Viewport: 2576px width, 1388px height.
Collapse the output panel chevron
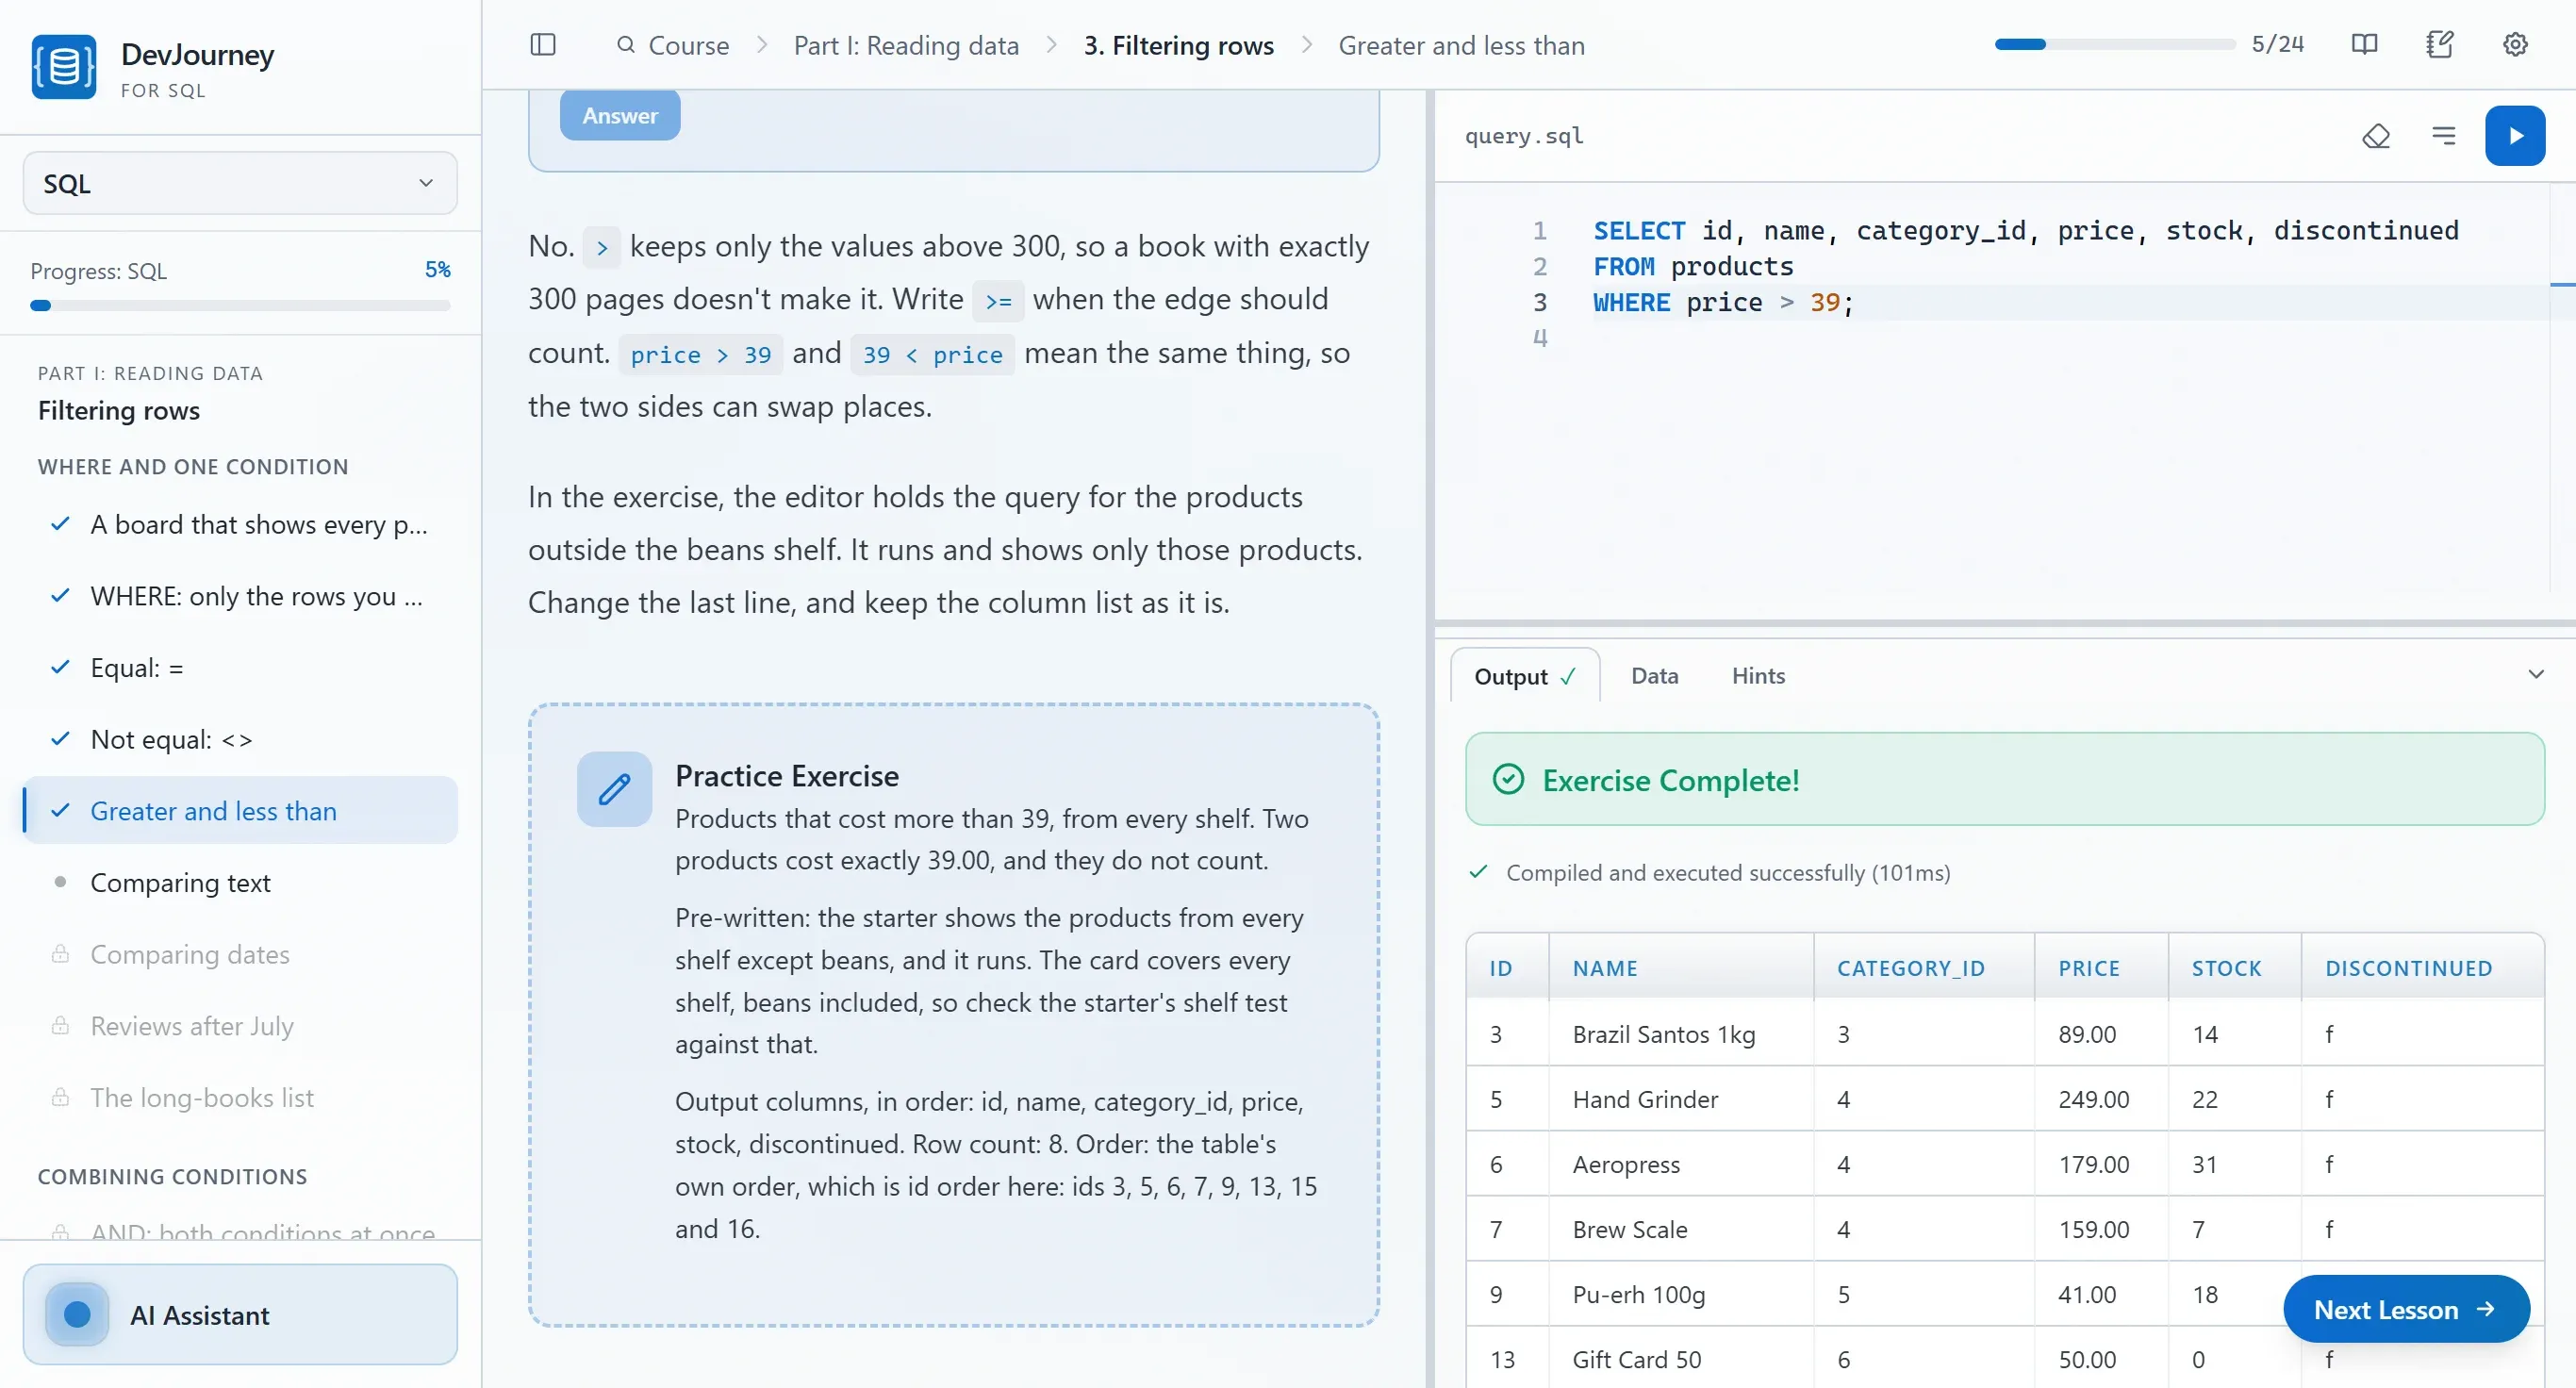coord(2536,675)
